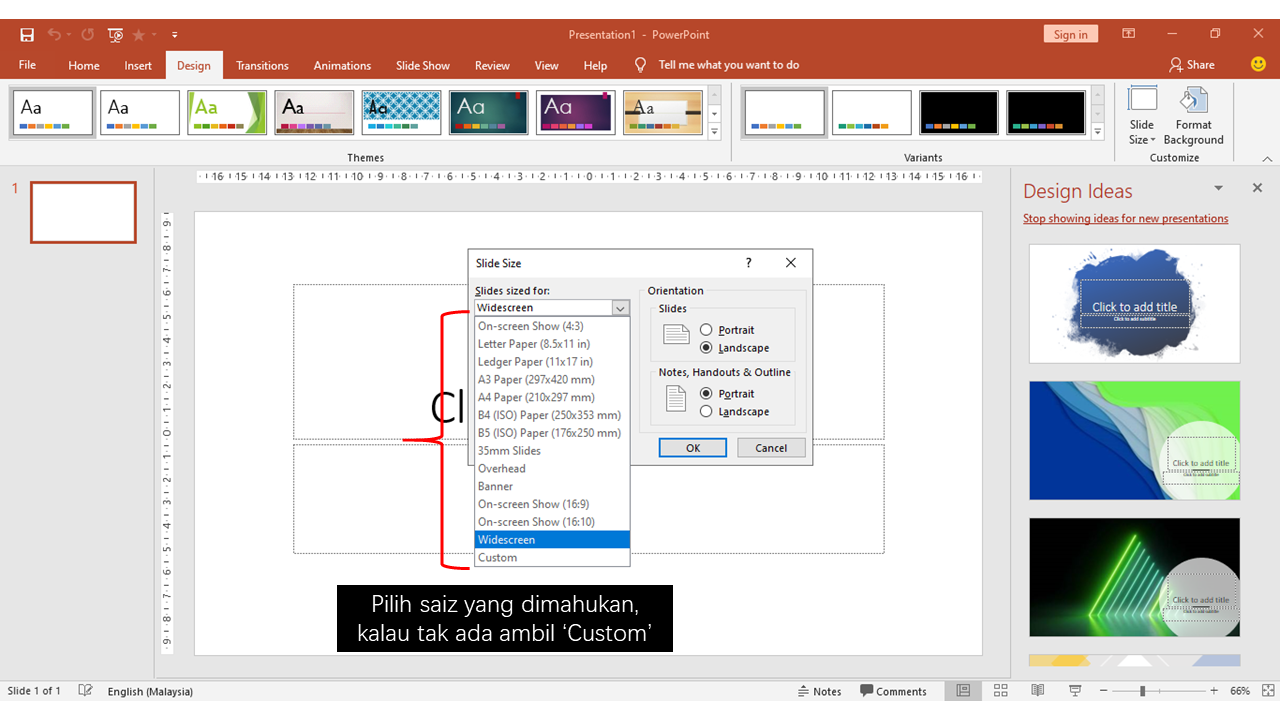The height and width of the screenshot is (720, 1280).
Task: Close the Slide Size dialog with X
Action: pos(791,263)
